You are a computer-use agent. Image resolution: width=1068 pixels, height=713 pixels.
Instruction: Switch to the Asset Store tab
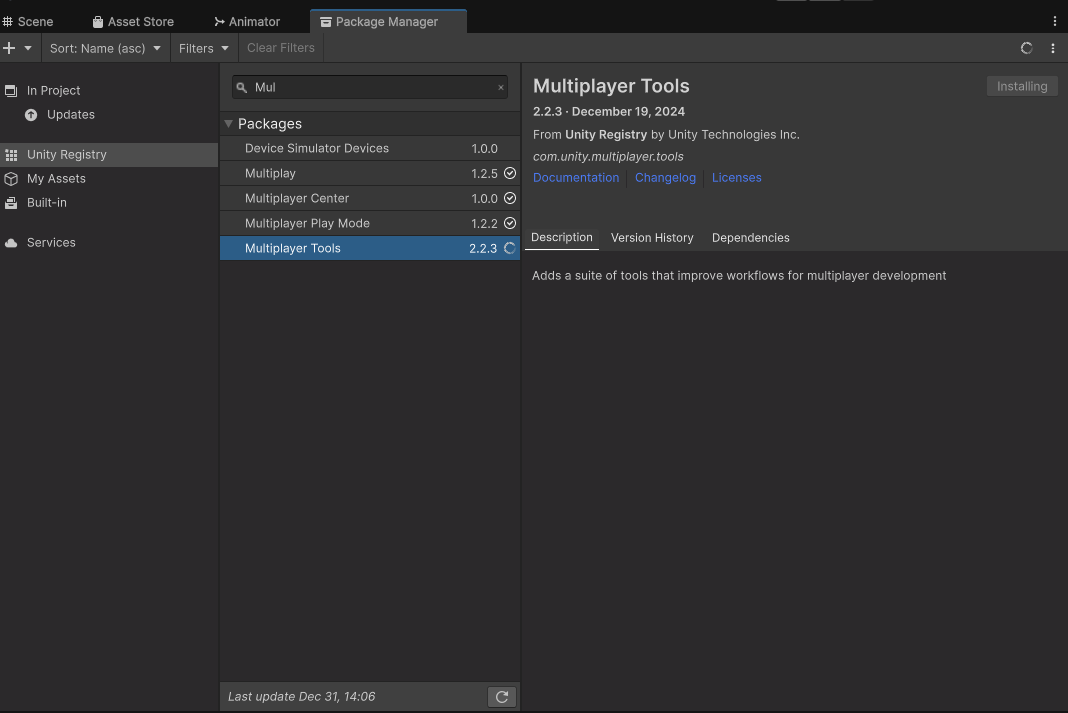pos(134,22)
